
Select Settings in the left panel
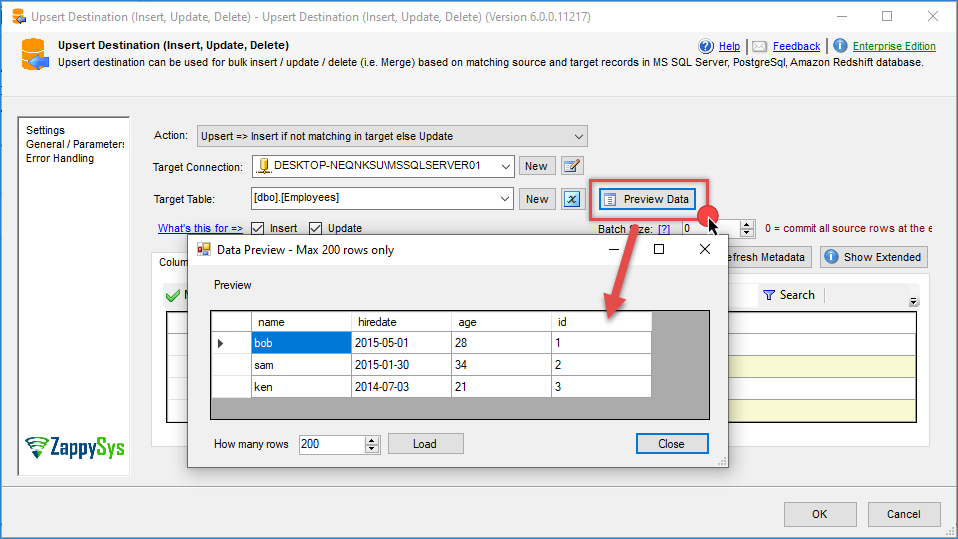pyautogui.click(x=45, y=130)
